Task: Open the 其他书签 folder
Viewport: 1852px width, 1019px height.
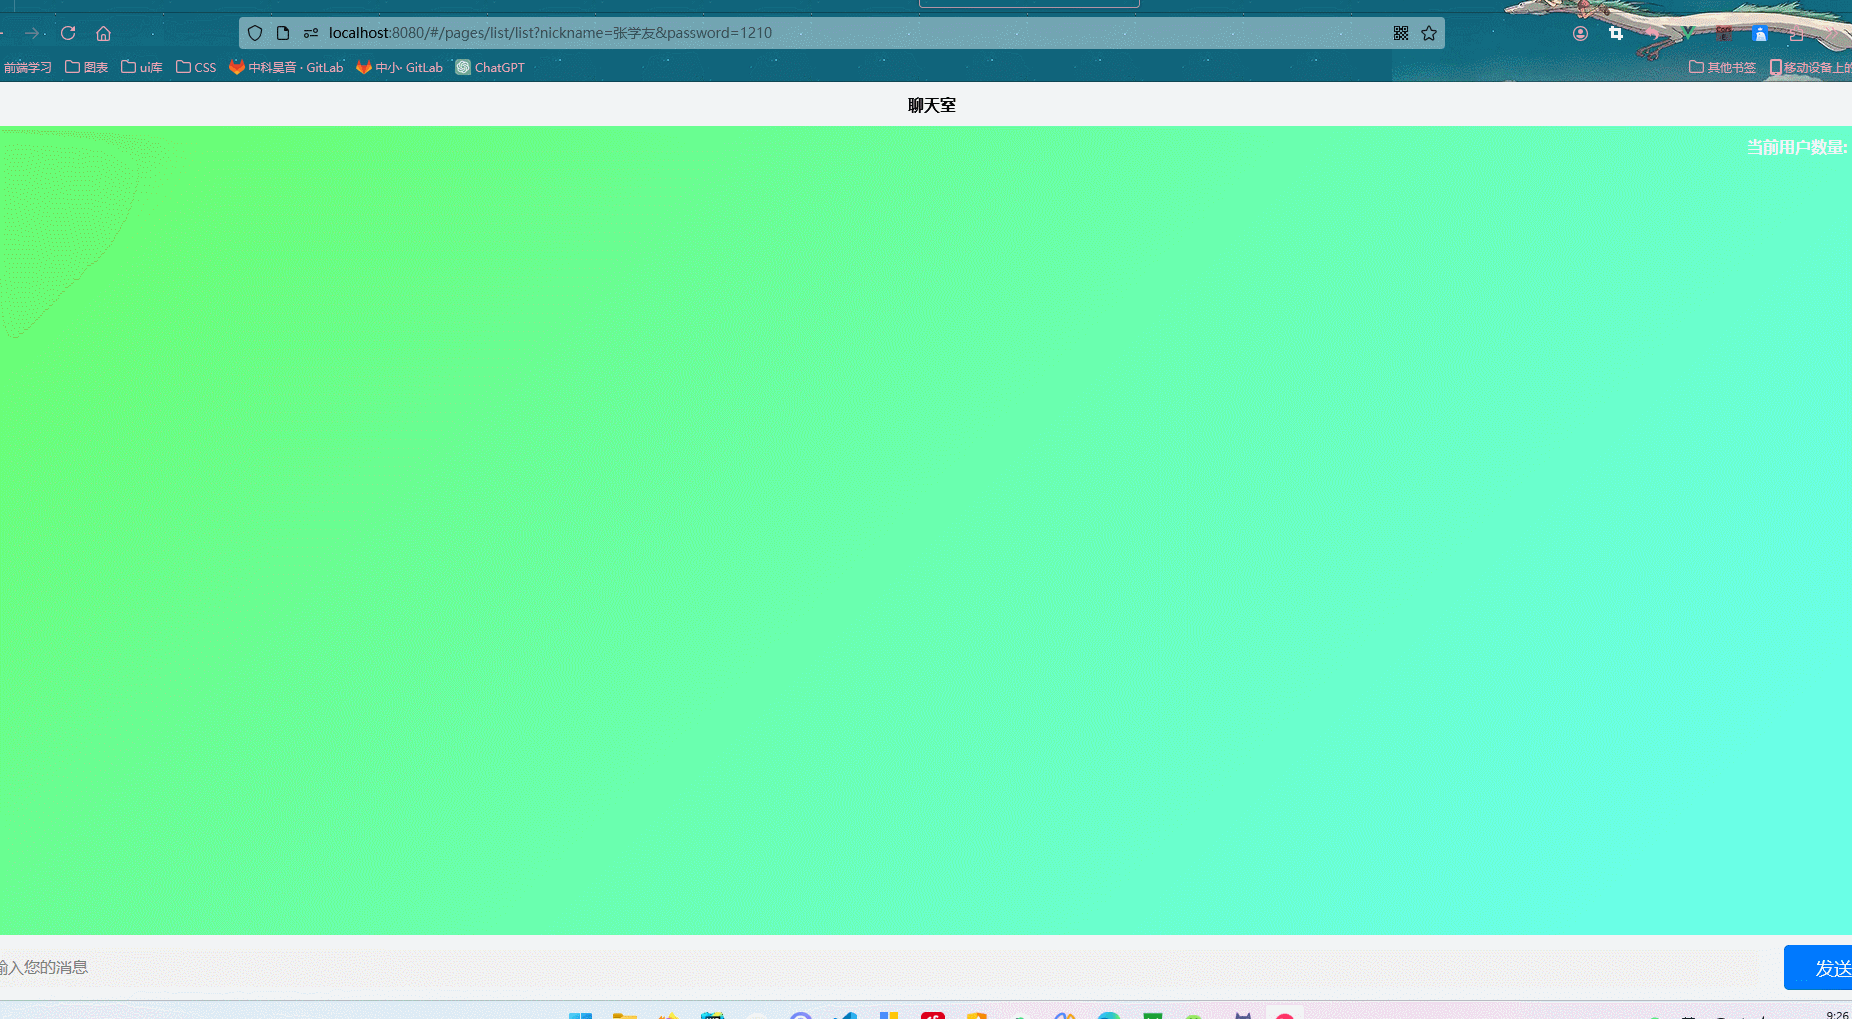Action: tap(1722, 67)
